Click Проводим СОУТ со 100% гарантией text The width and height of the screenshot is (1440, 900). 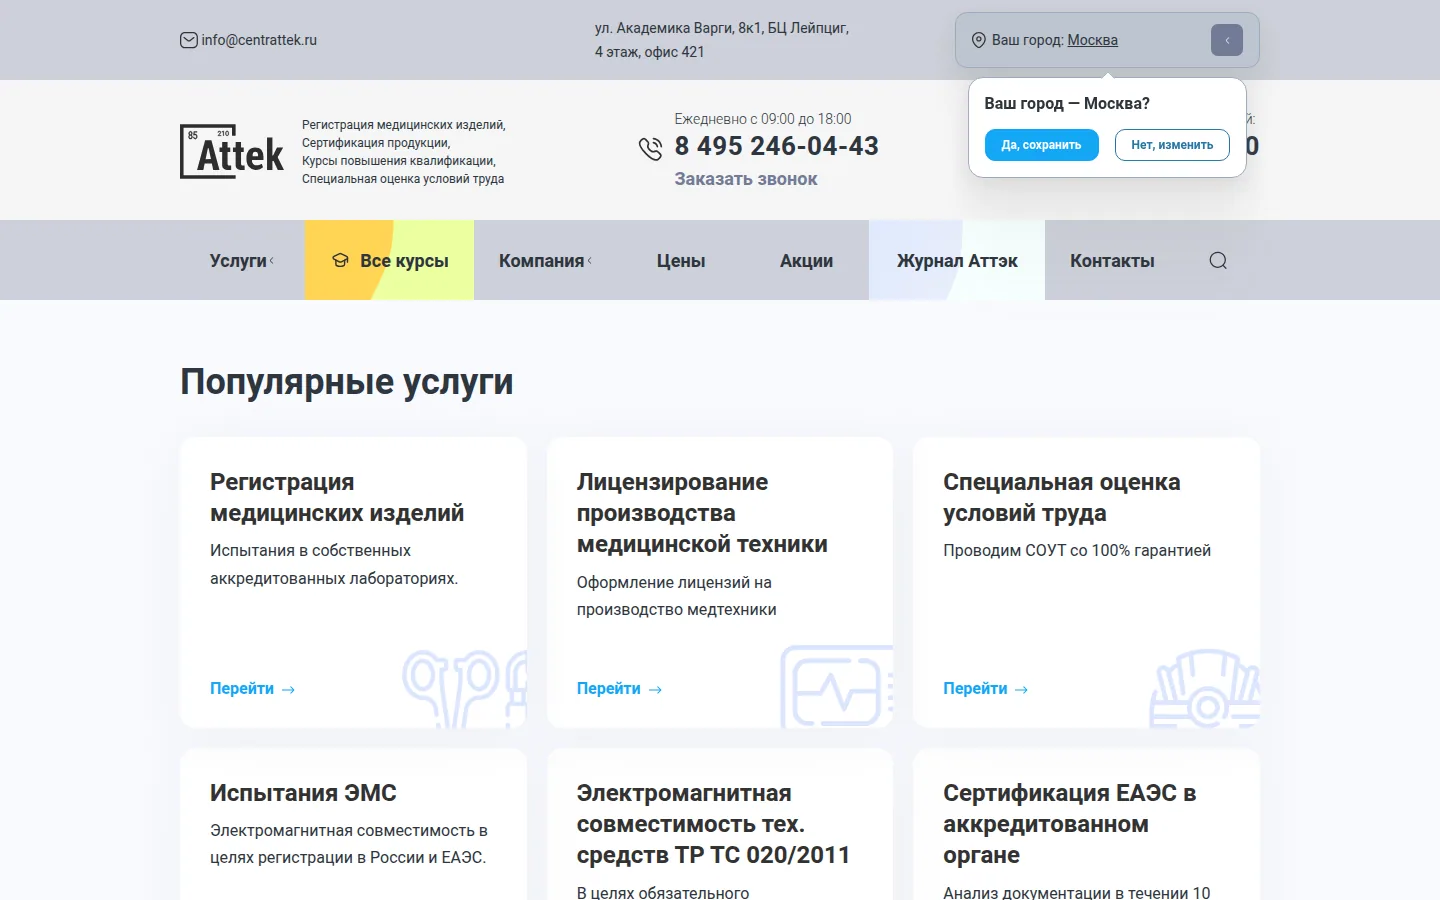[x=1077, y=550]
